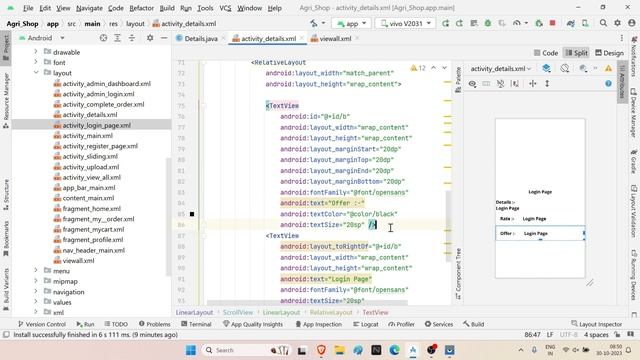Toggle view options eye icon
Screen dimensions: 640x360
click(472, 84)
